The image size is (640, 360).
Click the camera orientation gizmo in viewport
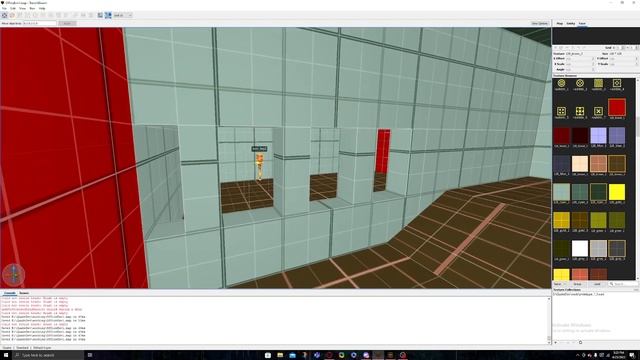(13, 274)
